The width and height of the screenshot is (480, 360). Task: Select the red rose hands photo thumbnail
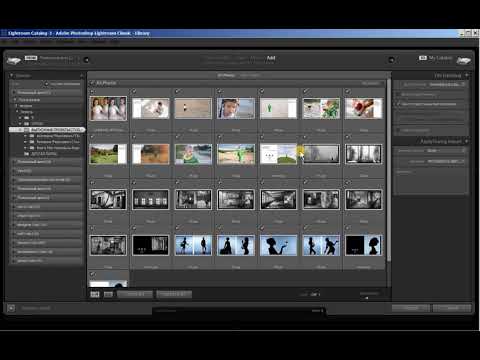[364, 108]
